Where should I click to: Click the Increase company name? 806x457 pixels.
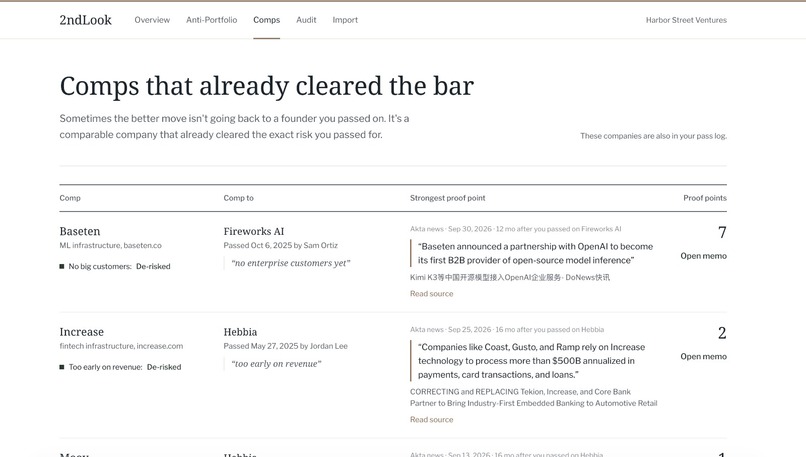point(81,332)
